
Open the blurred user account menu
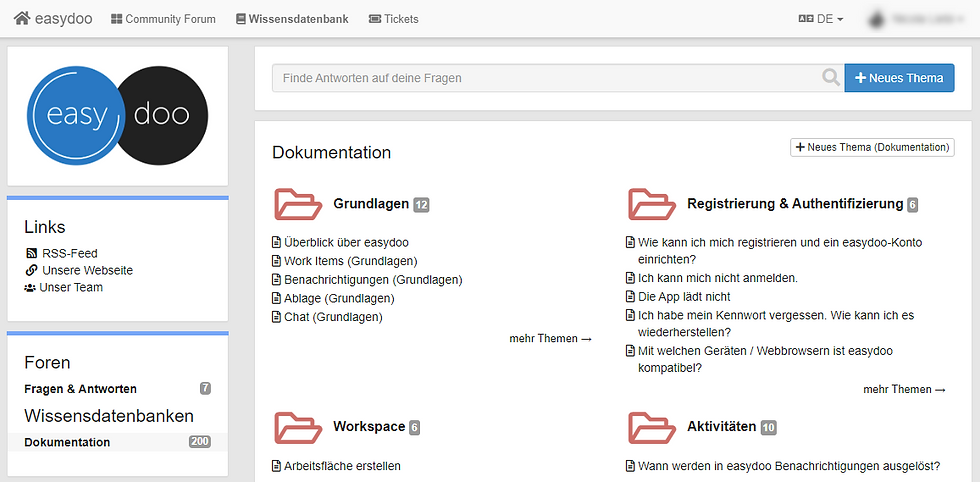[916, 19]
